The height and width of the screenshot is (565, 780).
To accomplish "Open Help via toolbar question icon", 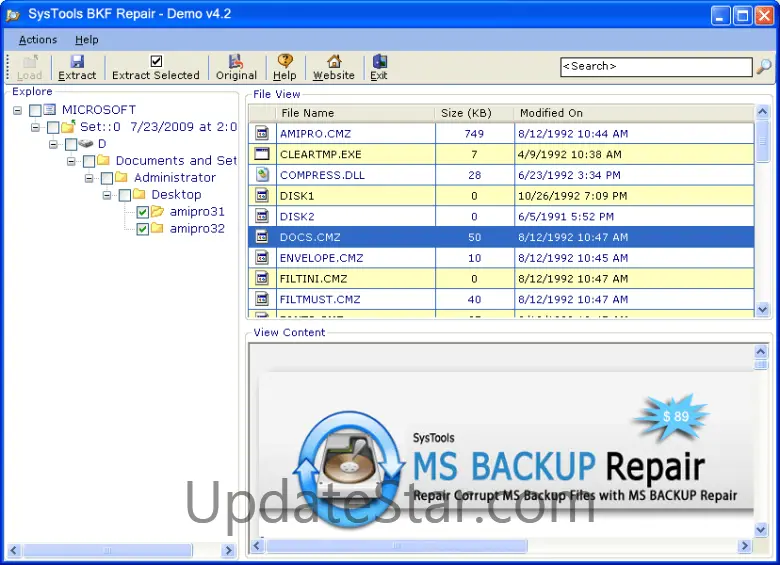I will [x=285, y=61].
